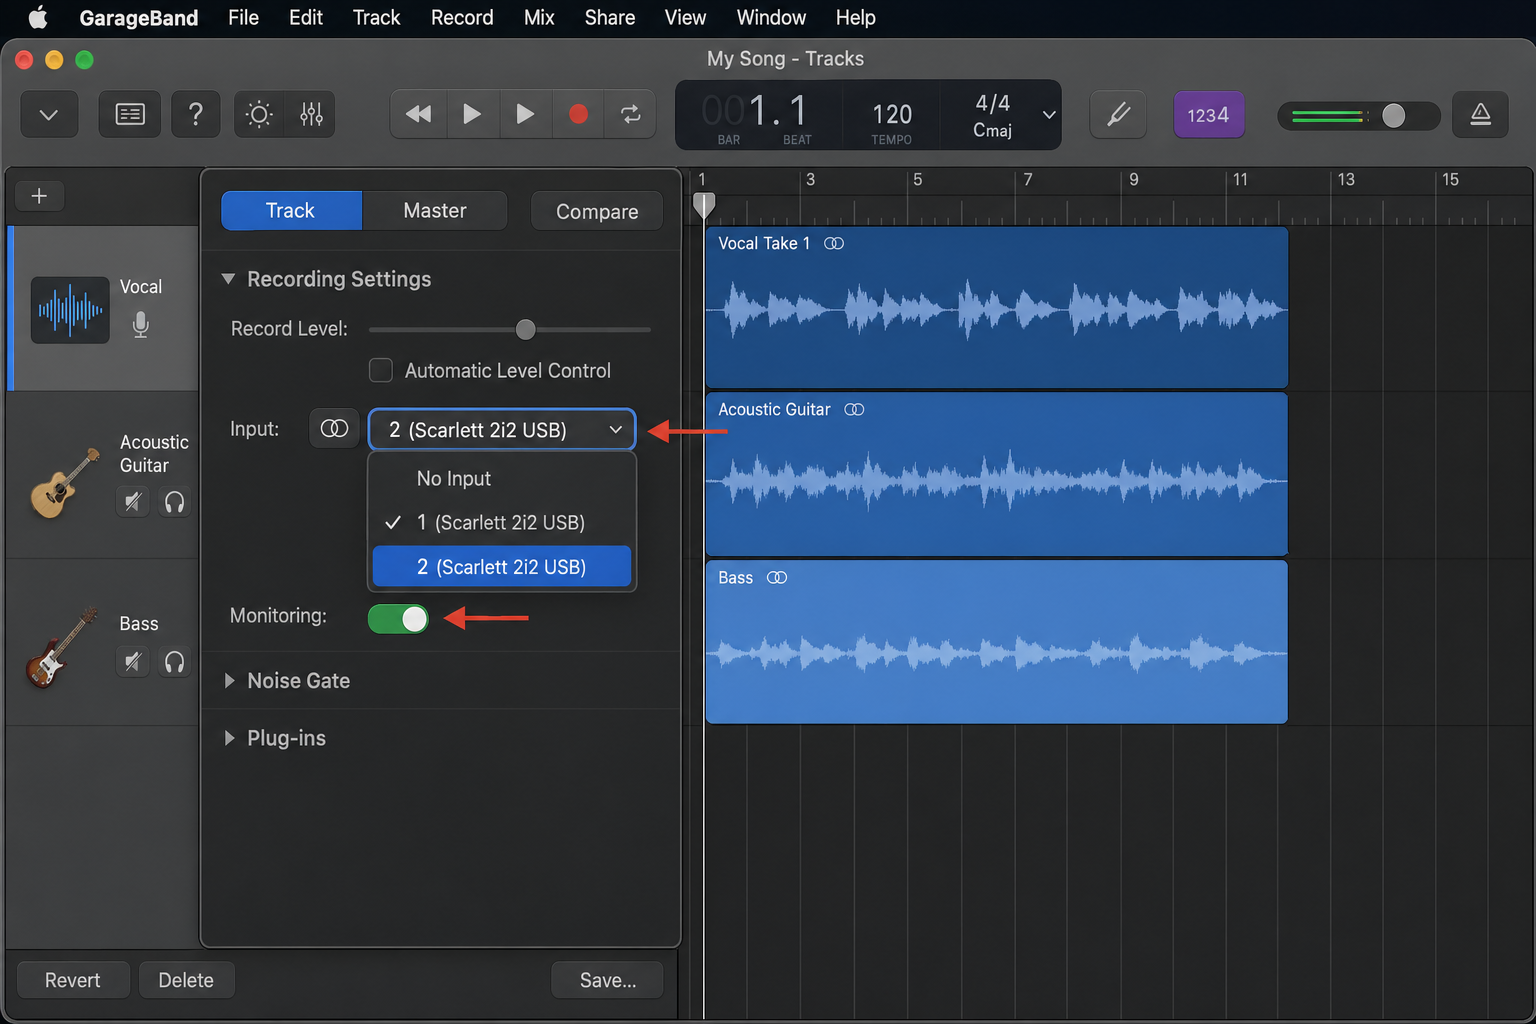
Task: Open the Input dropdown menu
Action: (x=502, y=430)
